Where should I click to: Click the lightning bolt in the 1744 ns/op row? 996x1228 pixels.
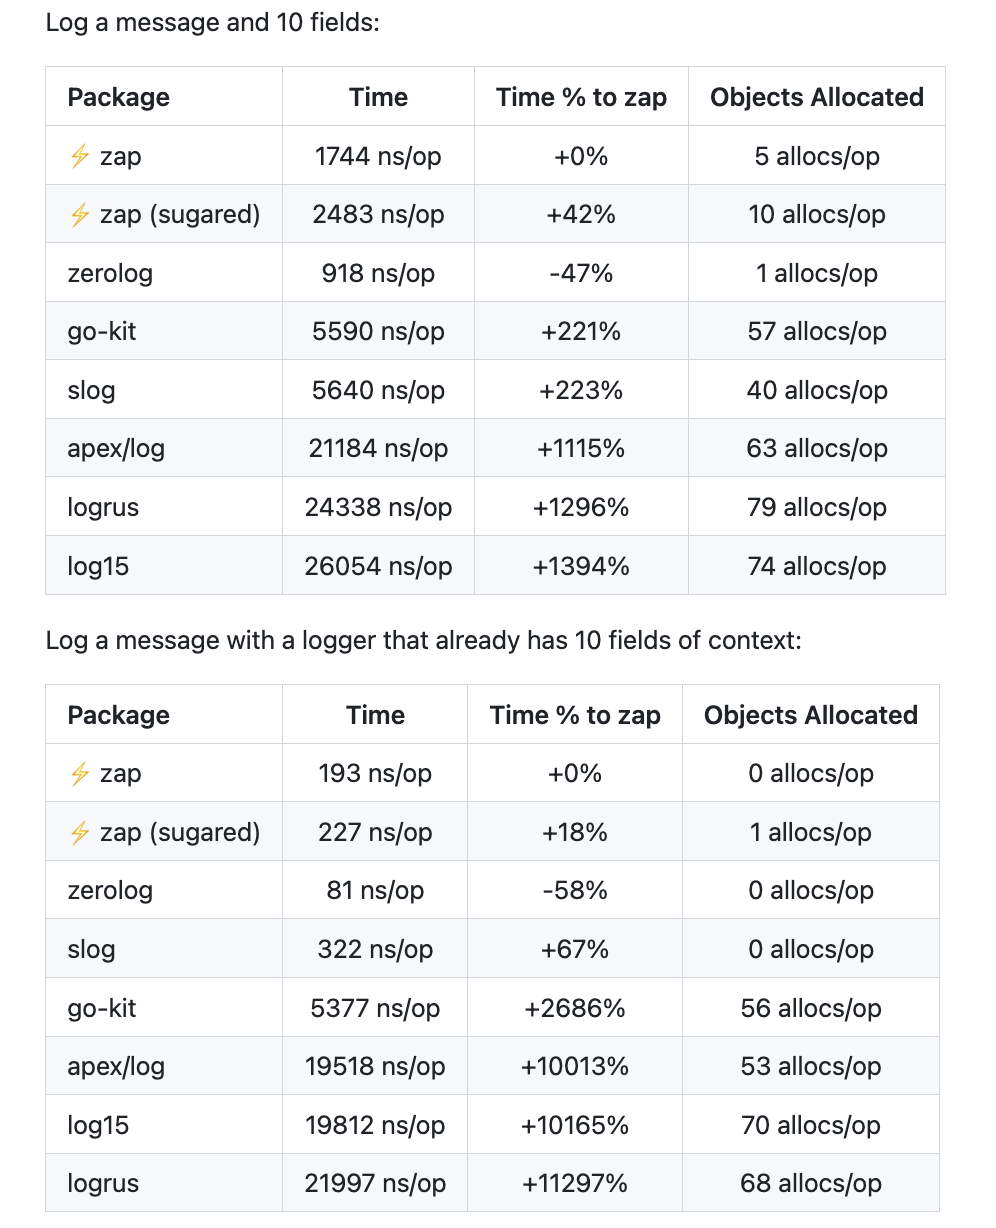click(x=80, y=156)
